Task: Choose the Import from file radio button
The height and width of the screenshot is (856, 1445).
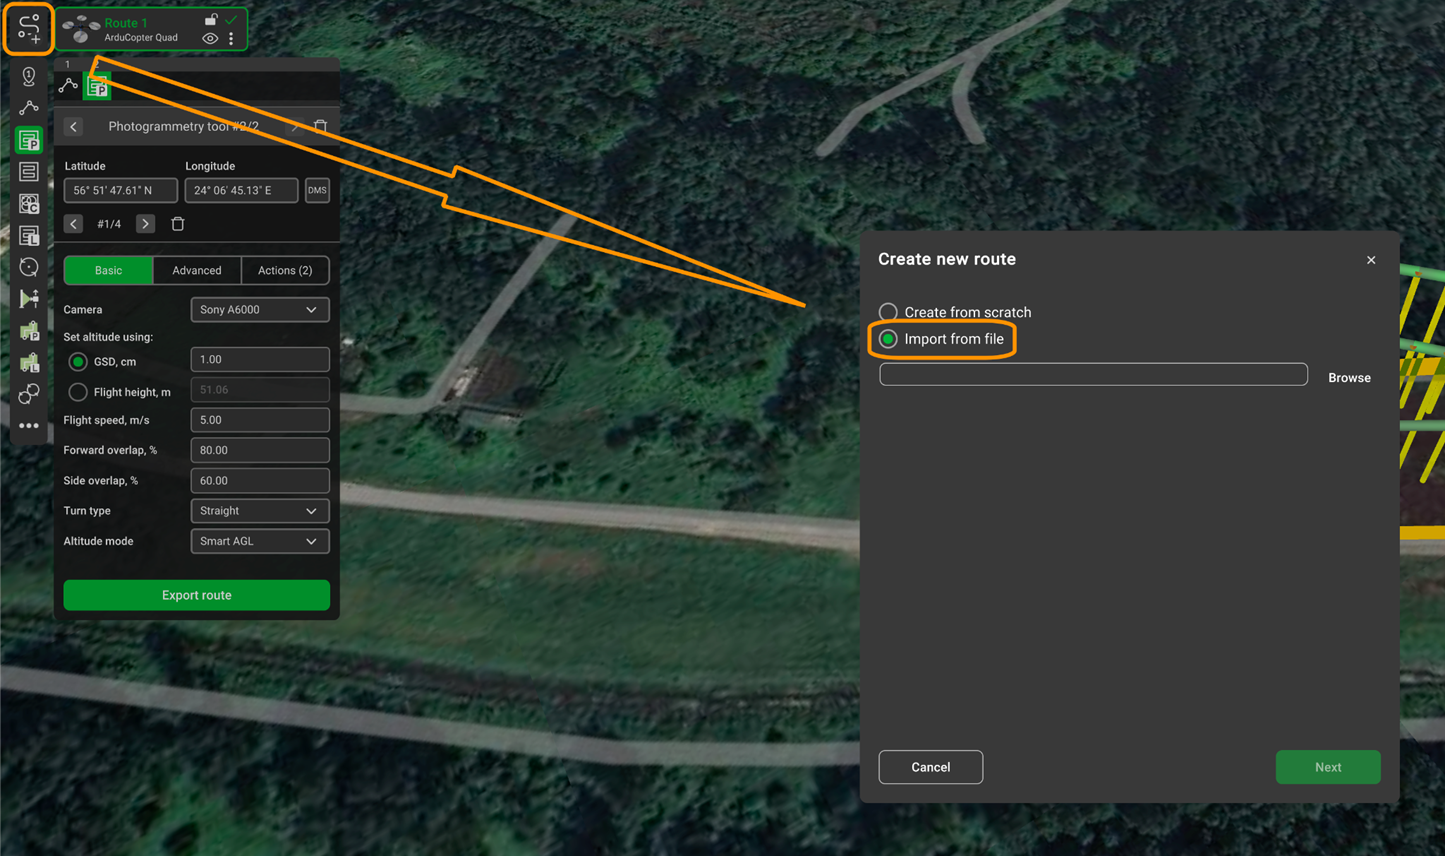Action: click(x=888, y=339)
